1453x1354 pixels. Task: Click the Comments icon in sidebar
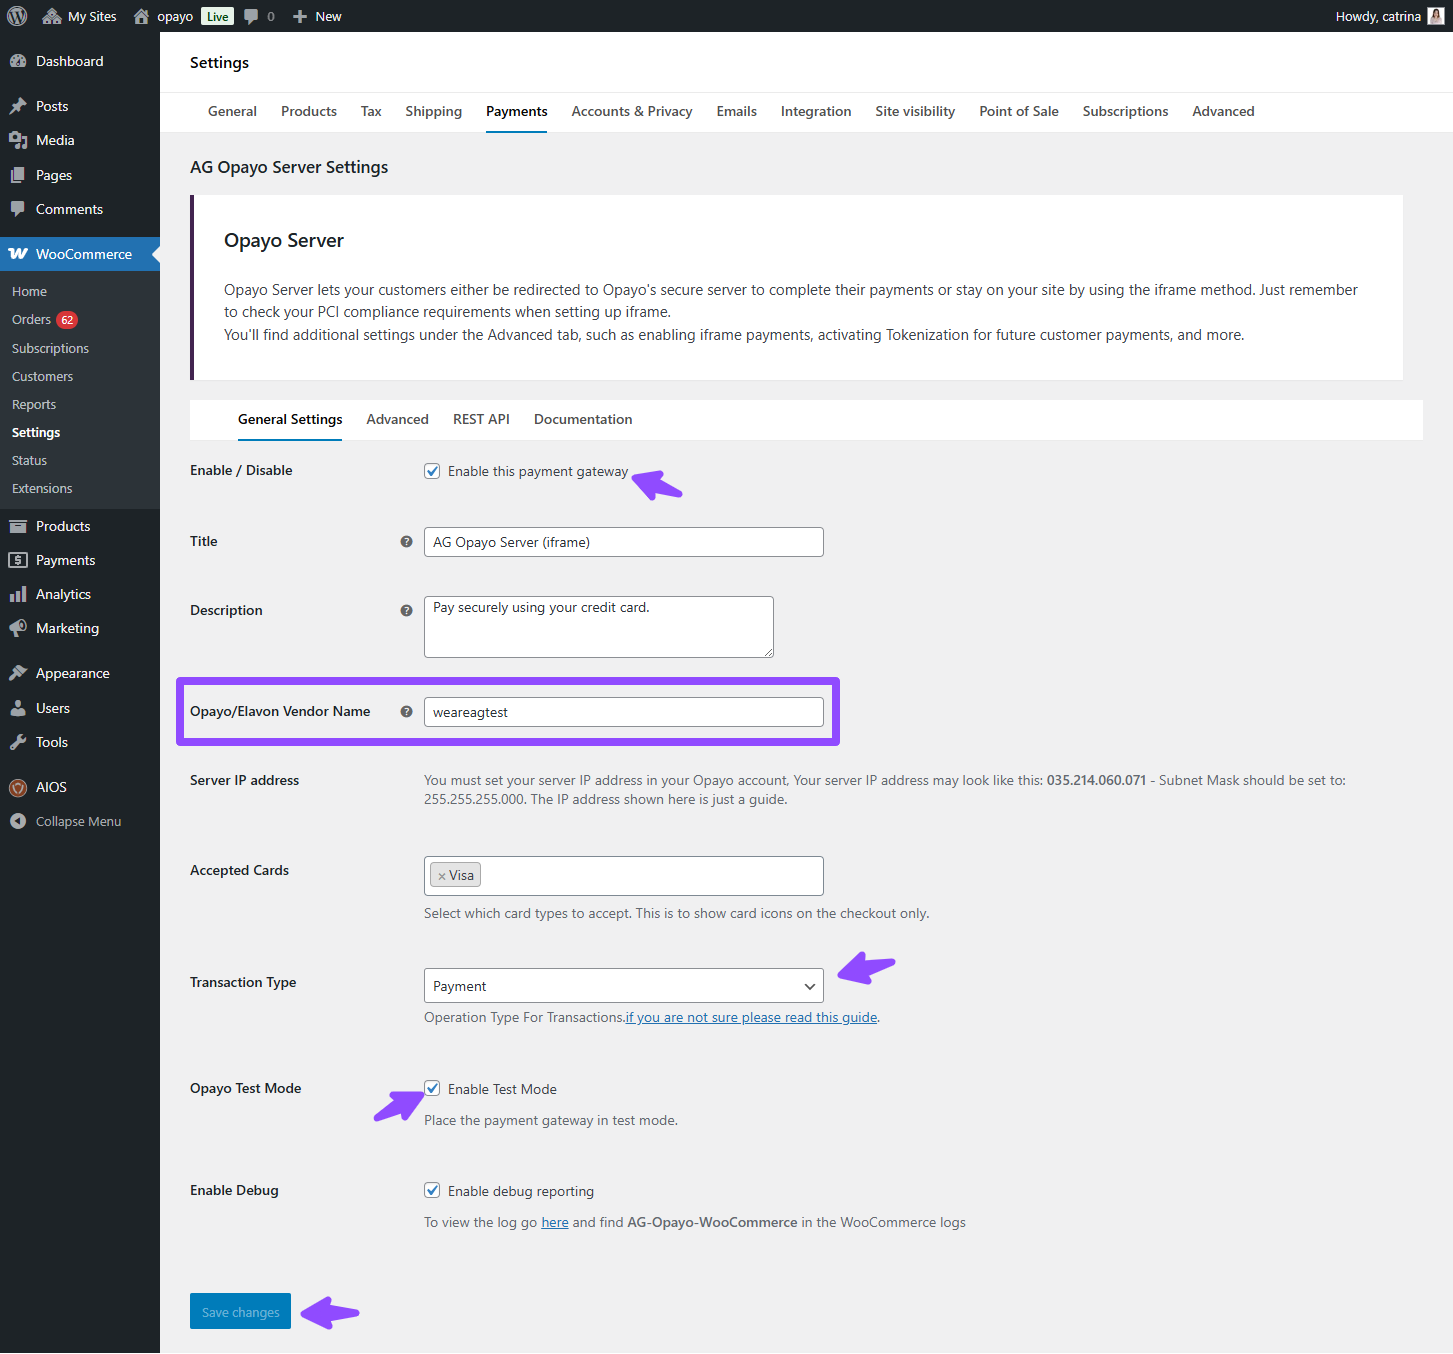pos(18,209)
